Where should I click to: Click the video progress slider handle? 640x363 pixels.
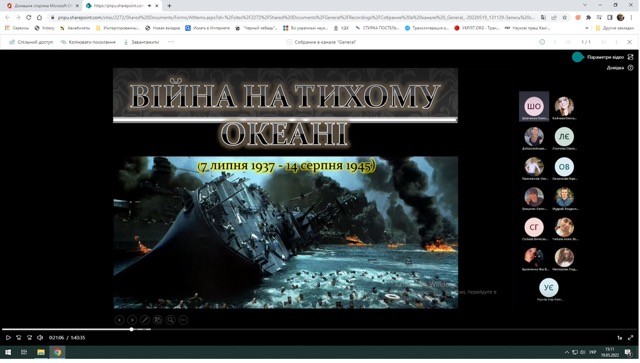(x=131, y=329)
